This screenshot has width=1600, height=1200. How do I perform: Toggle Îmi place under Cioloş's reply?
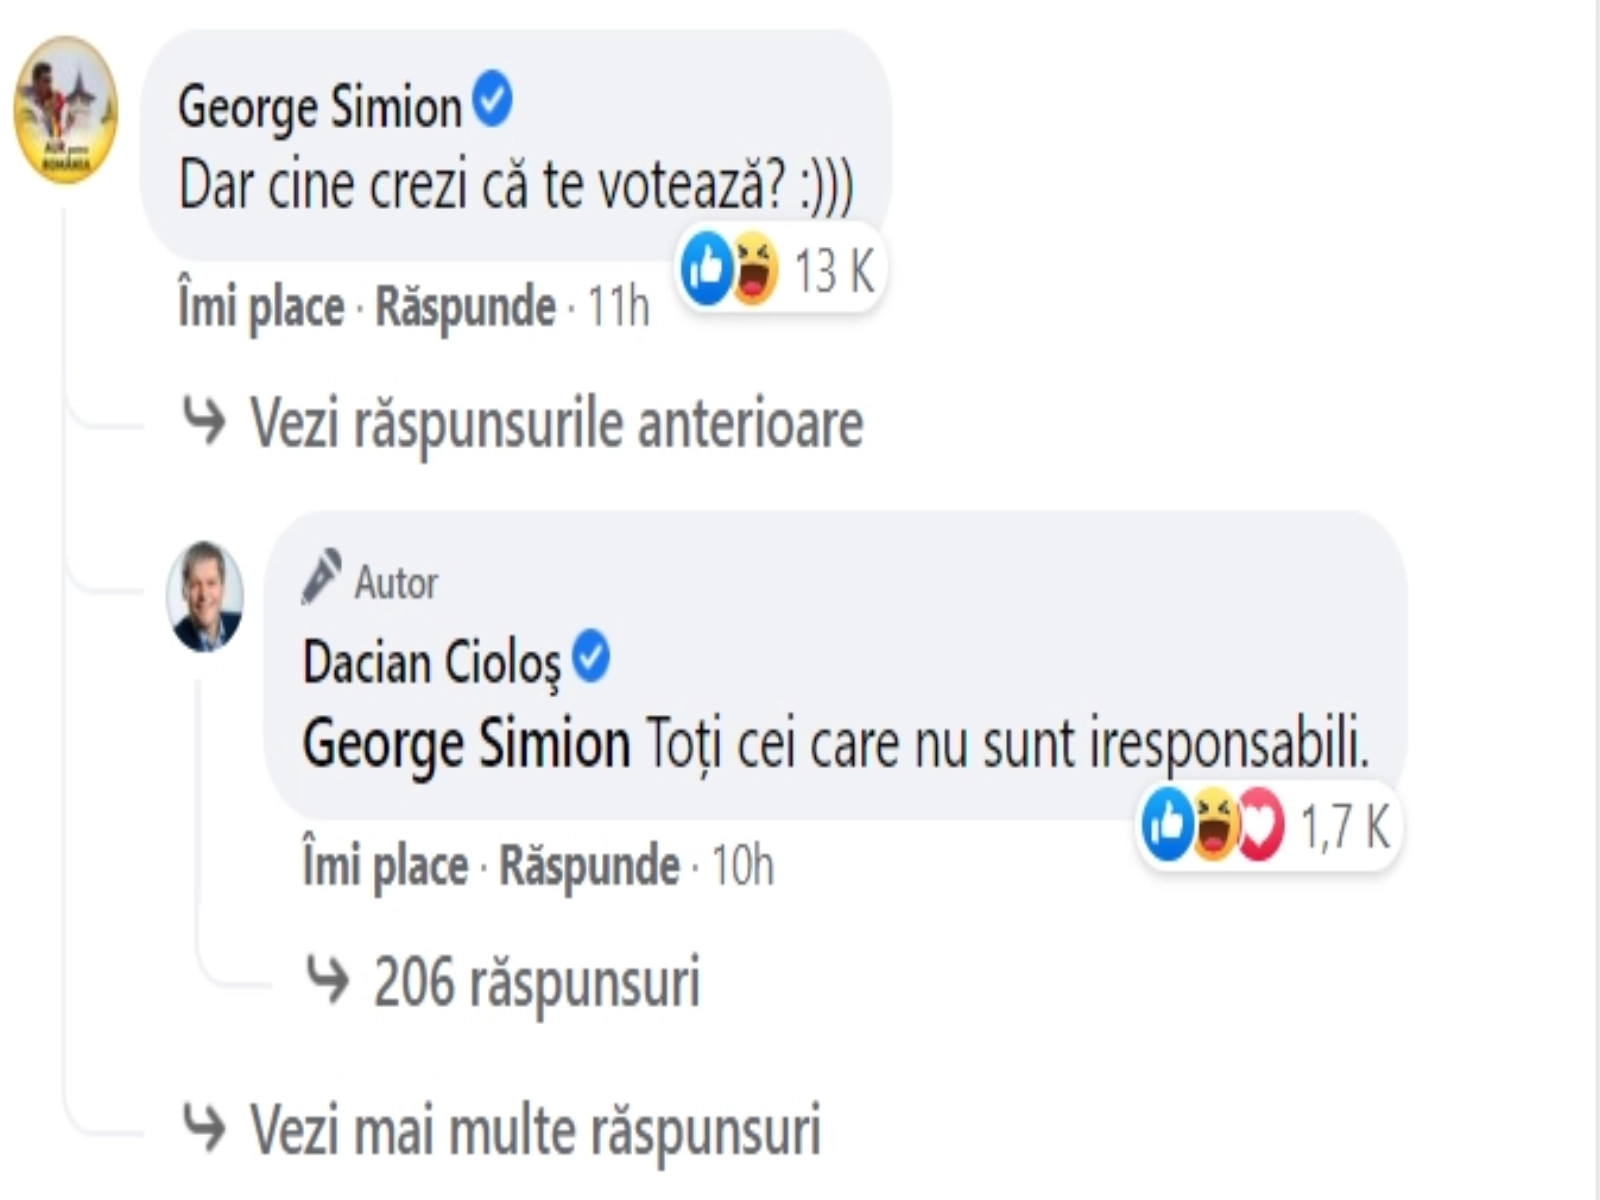click(x=385, y=866)
